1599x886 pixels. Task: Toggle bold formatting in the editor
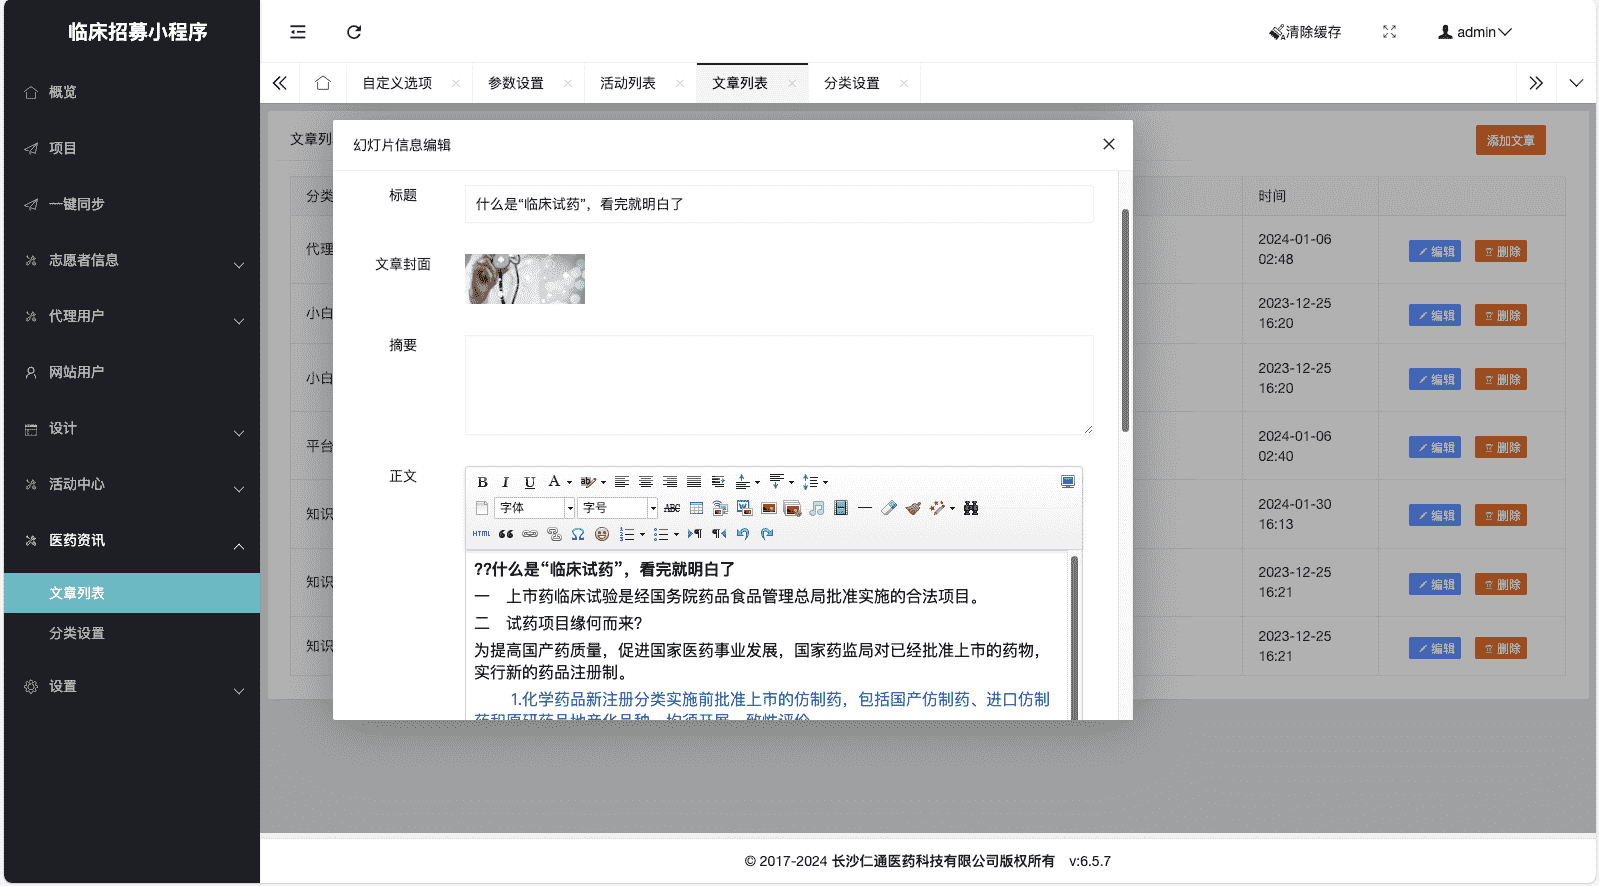tap(483, 482)
